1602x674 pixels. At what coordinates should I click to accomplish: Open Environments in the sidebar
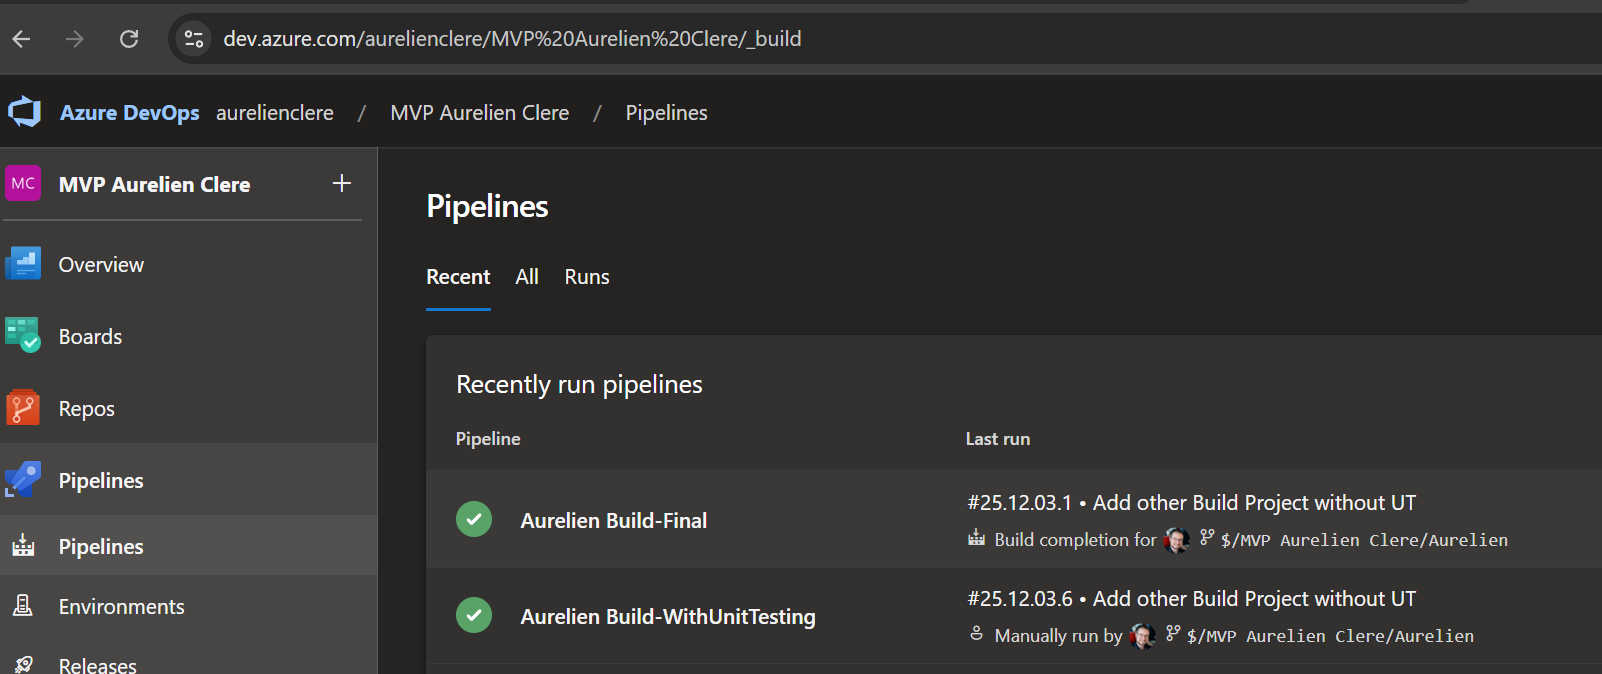188,606
